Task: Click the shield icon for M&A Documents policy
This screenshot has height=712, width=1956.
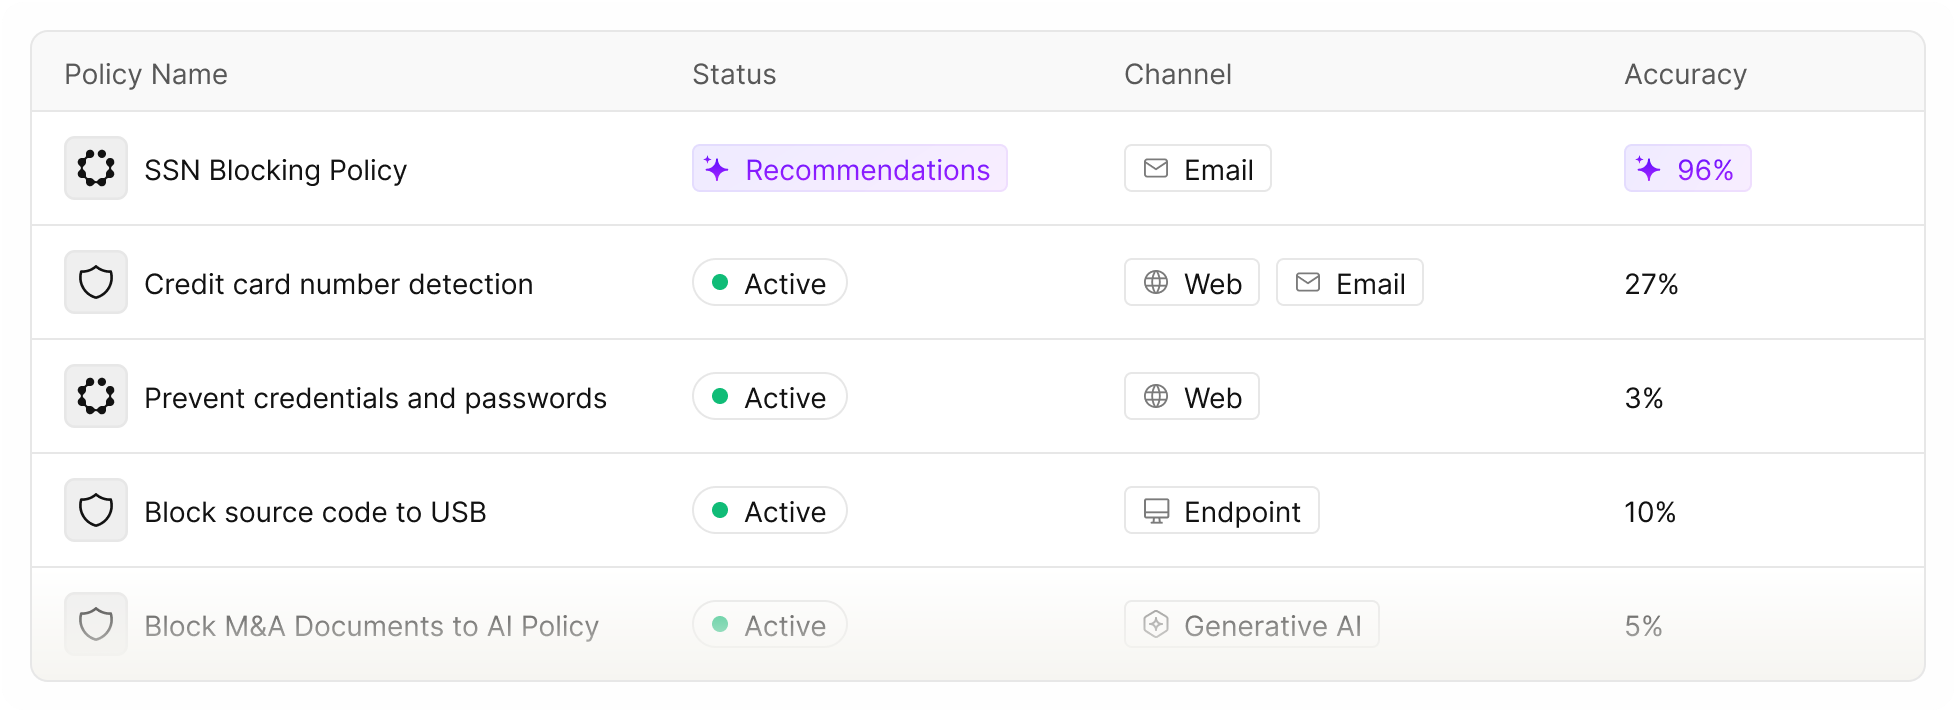Action: pos(96,625)
